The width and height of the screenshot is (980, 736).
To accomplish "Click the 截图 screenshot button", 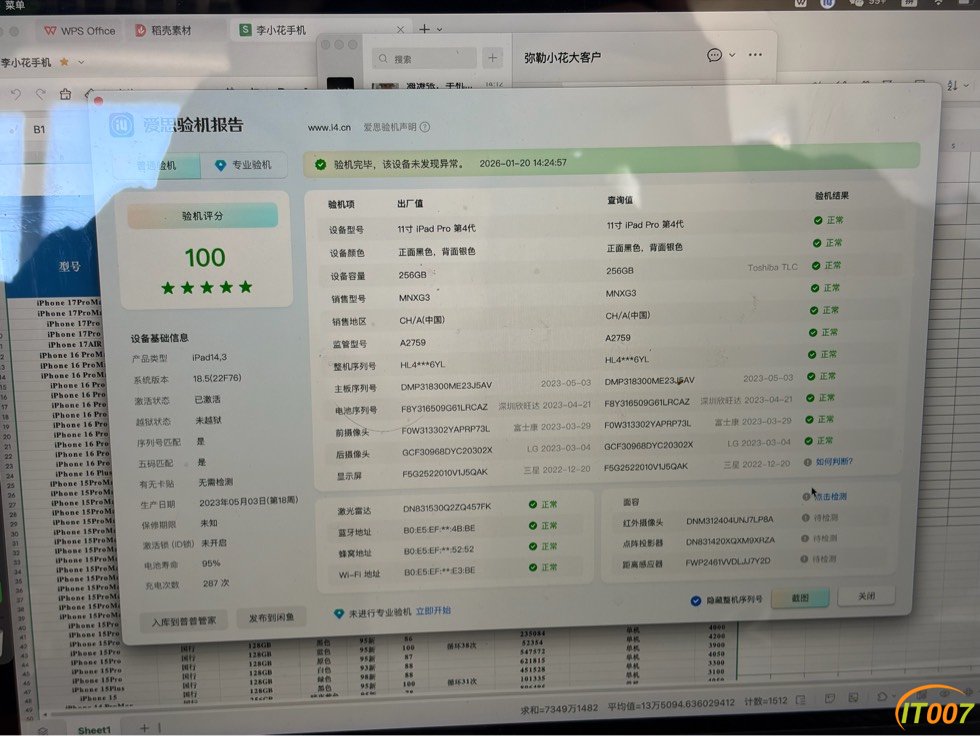I will [x=800, y=598].
